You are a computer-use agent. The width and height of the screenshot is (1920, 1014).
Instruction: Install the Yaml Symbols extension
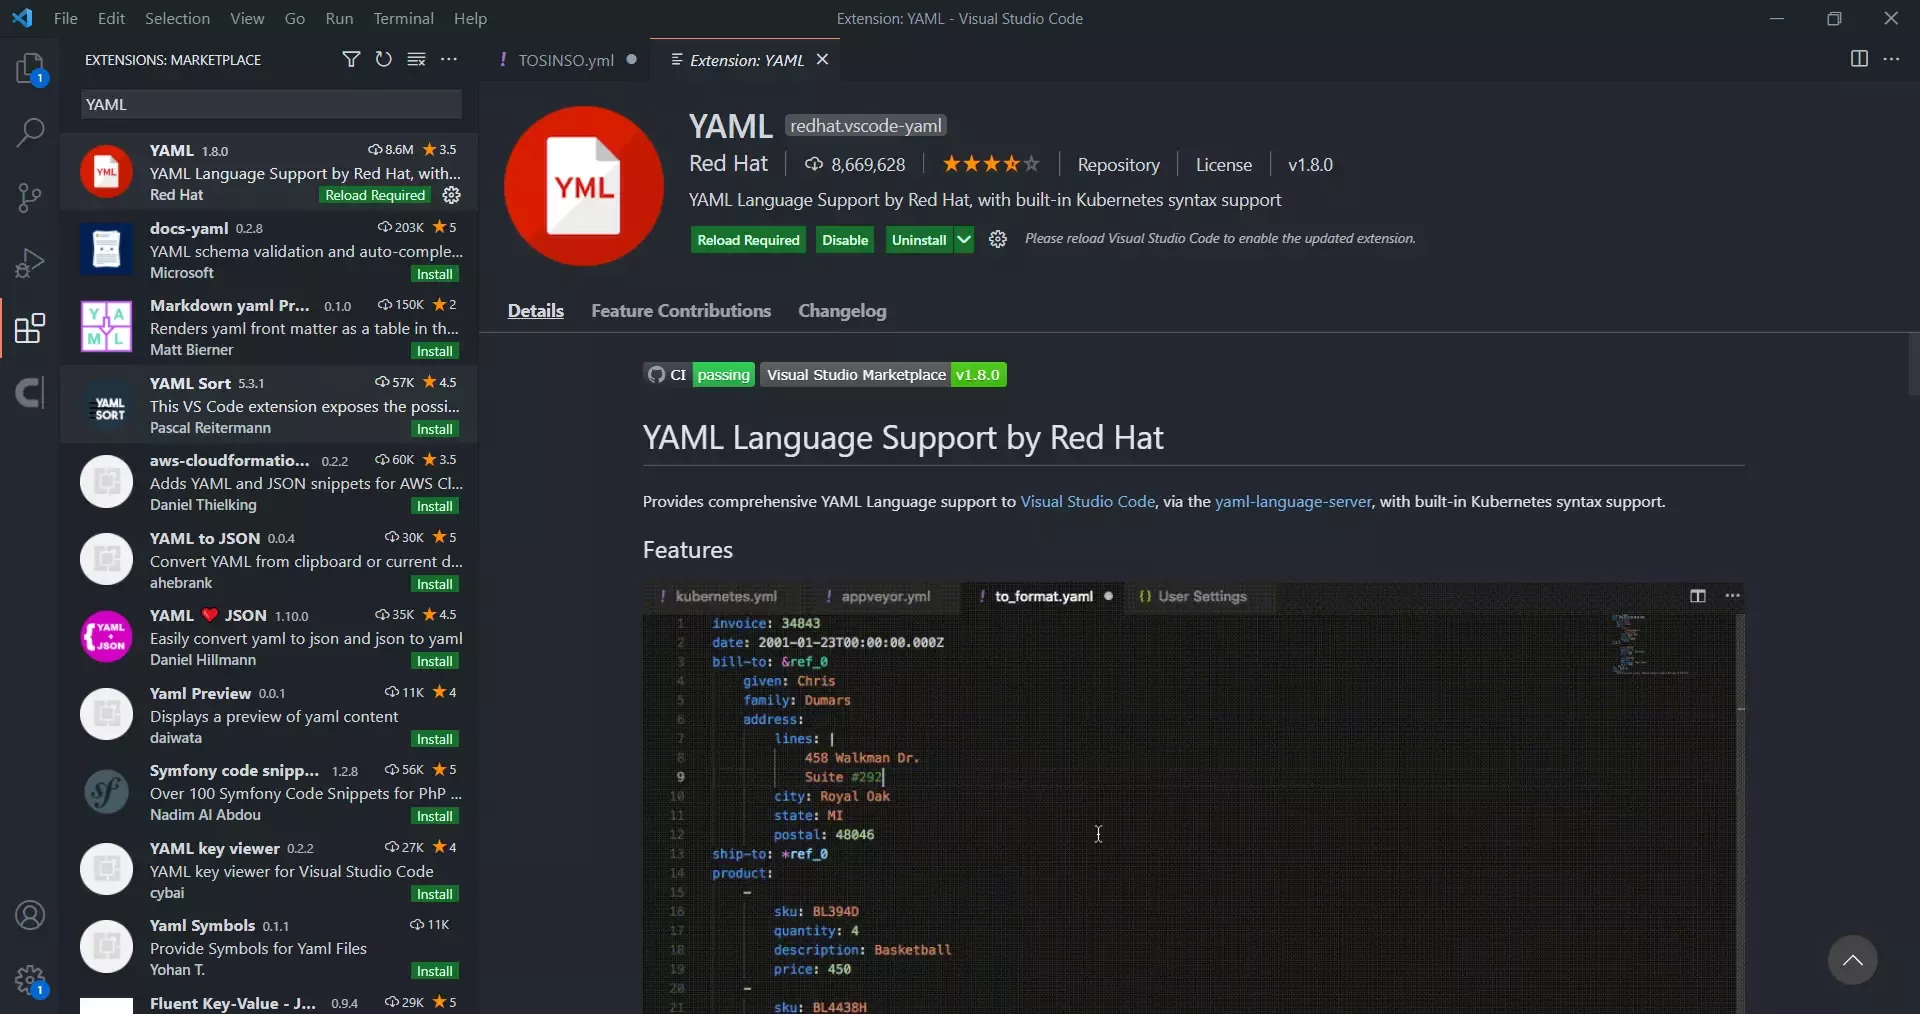(435, 971)
